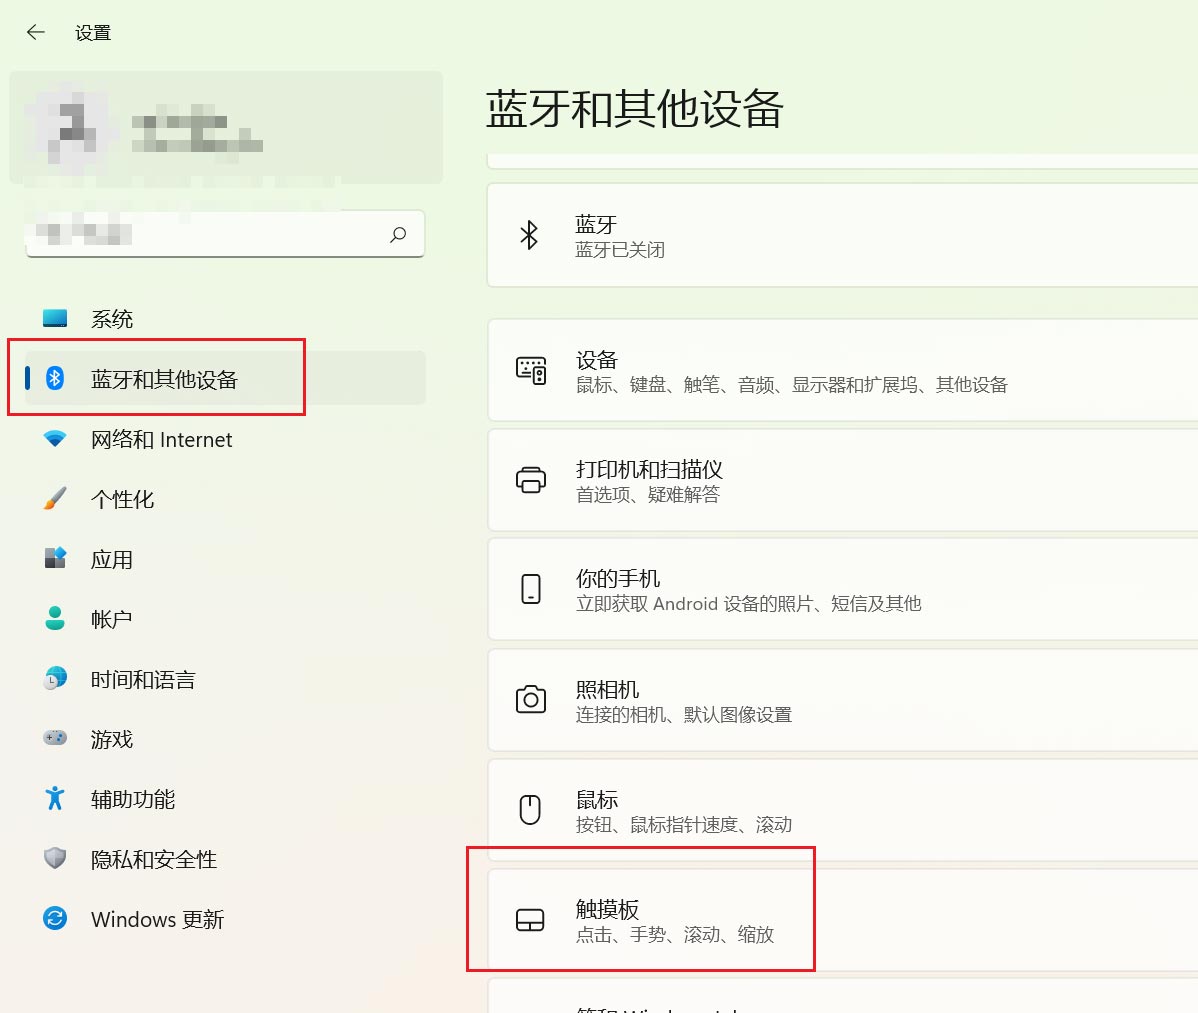Click the back arrow icon
1198x1013 pixels.
[36, 32]
